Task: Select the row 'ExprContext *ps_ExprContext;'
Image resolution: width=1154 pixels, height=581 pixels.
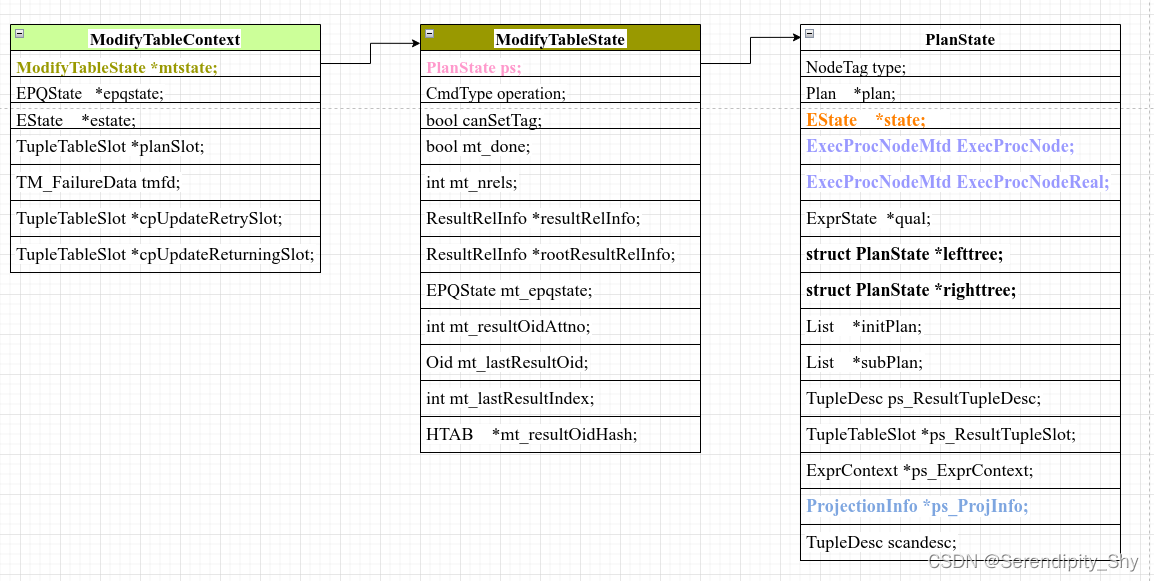Action: click(960, 471)
